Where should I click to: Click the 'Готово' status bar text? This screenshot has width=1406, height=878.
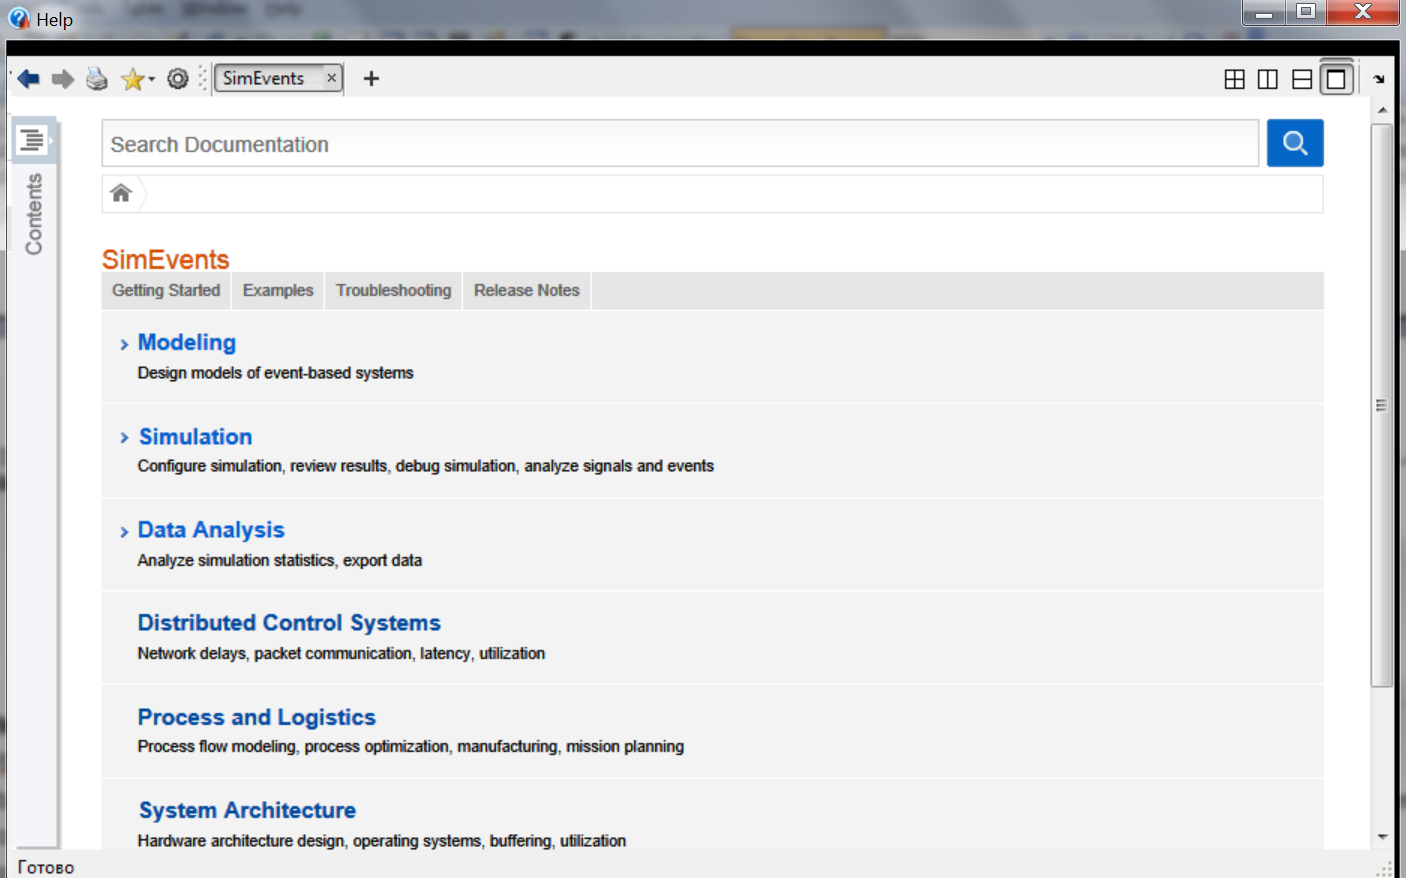[46, 867]
